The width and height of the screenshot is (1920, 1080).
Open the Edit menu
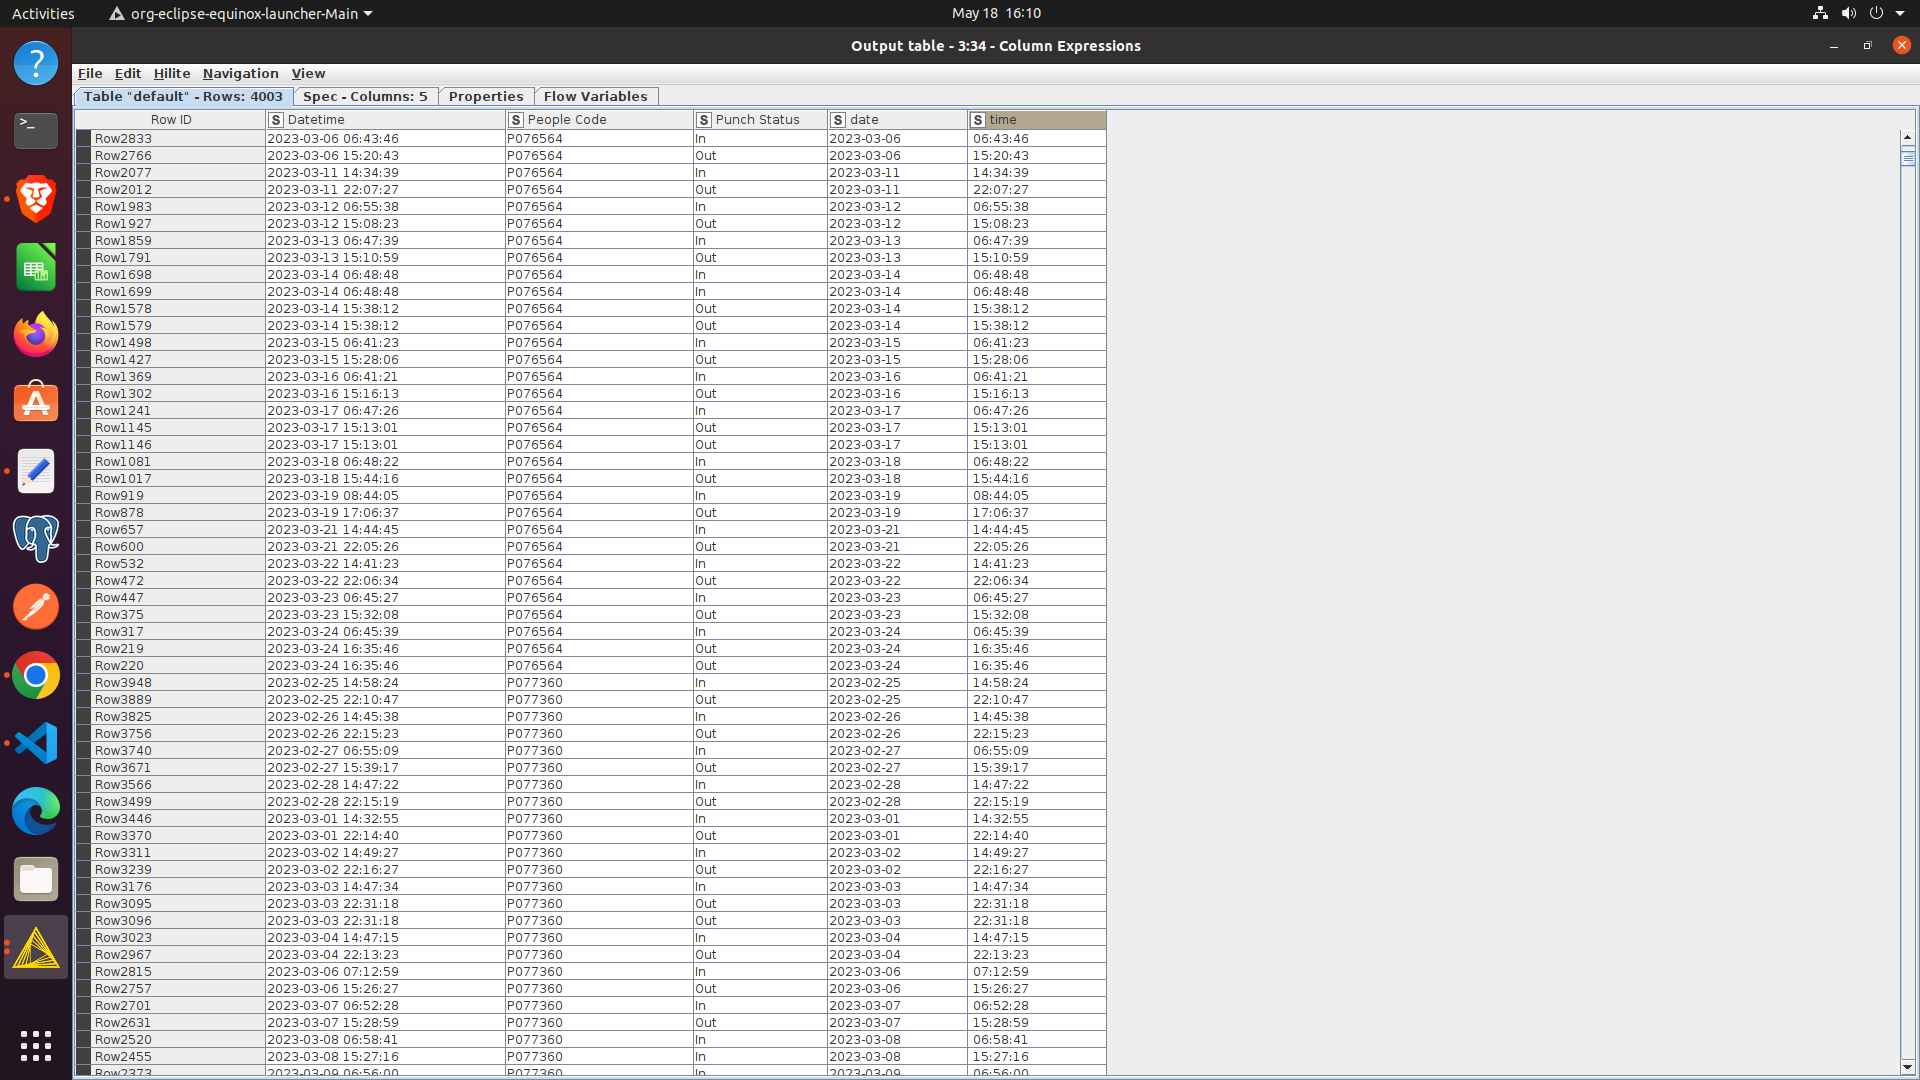tap(127, 73)
